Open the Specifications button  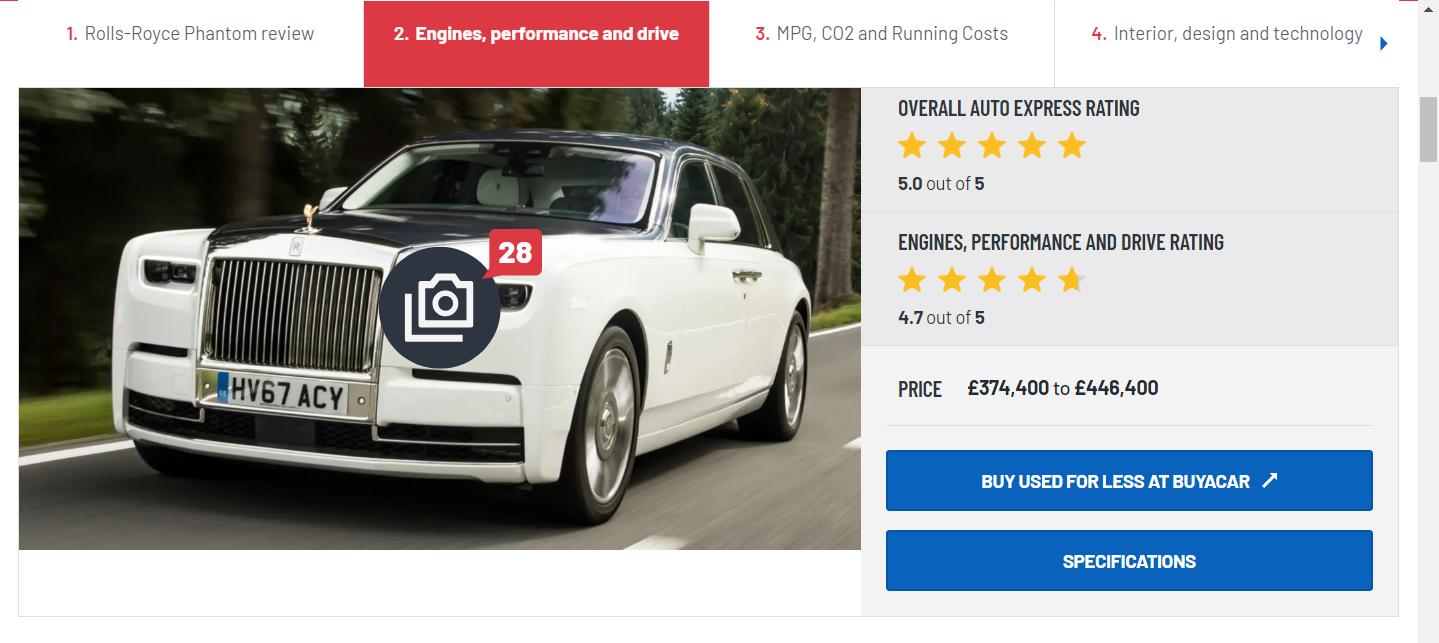click(1129, 561)
